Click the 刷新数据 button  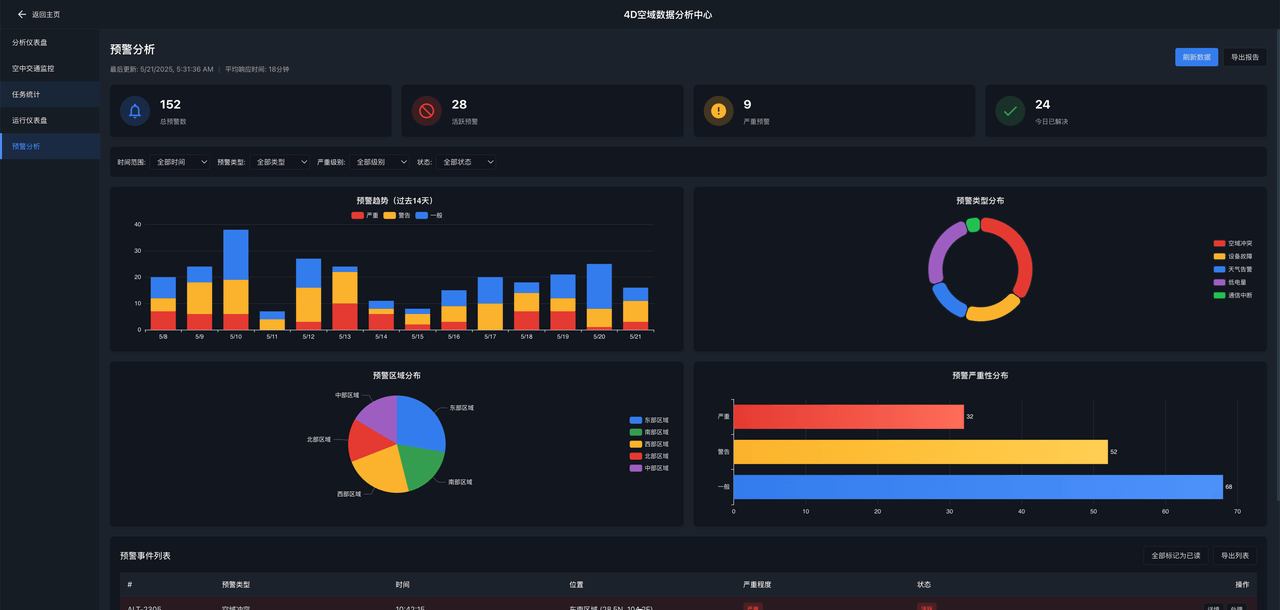[1196, 57]
